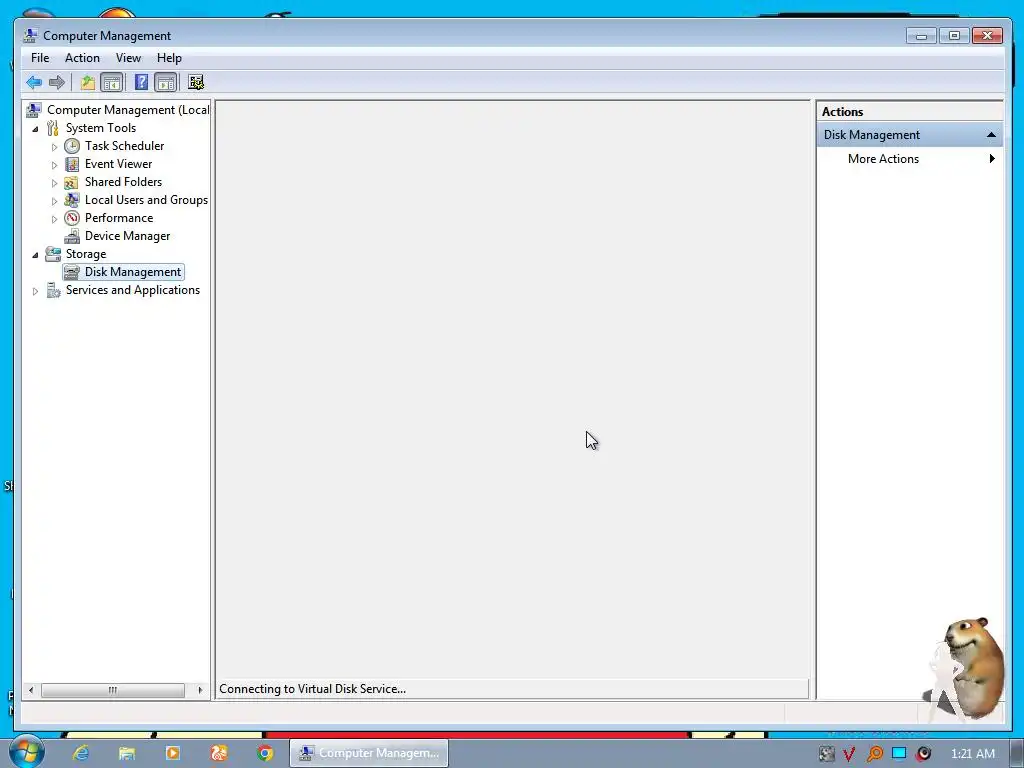Image resolution: width=1024 pixels, height=768 pixels.
Task: Expand the Event Viewer node
Action: (54, 165)
